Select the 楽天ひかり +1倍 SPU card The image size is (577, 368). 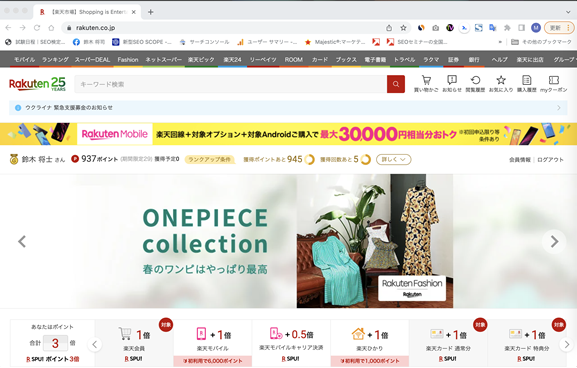tap(370, 343)
